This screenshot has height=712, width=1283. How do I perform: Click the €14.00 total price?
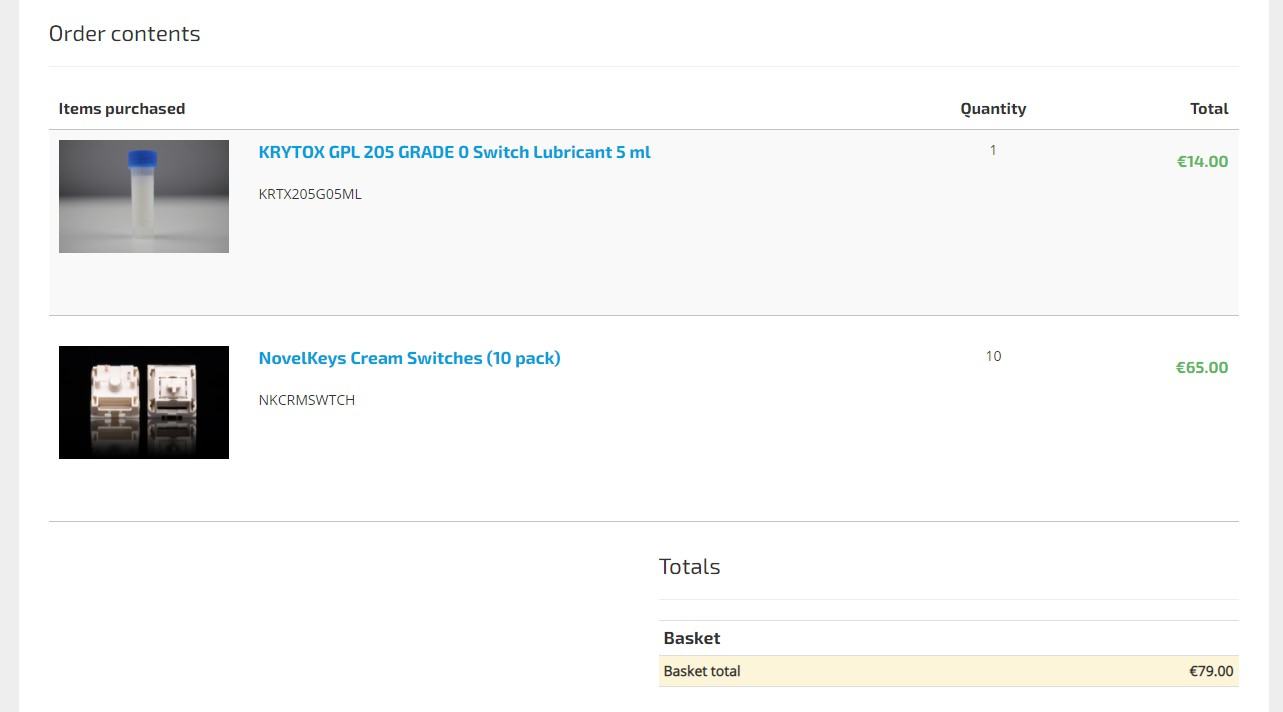point(1202,161)
